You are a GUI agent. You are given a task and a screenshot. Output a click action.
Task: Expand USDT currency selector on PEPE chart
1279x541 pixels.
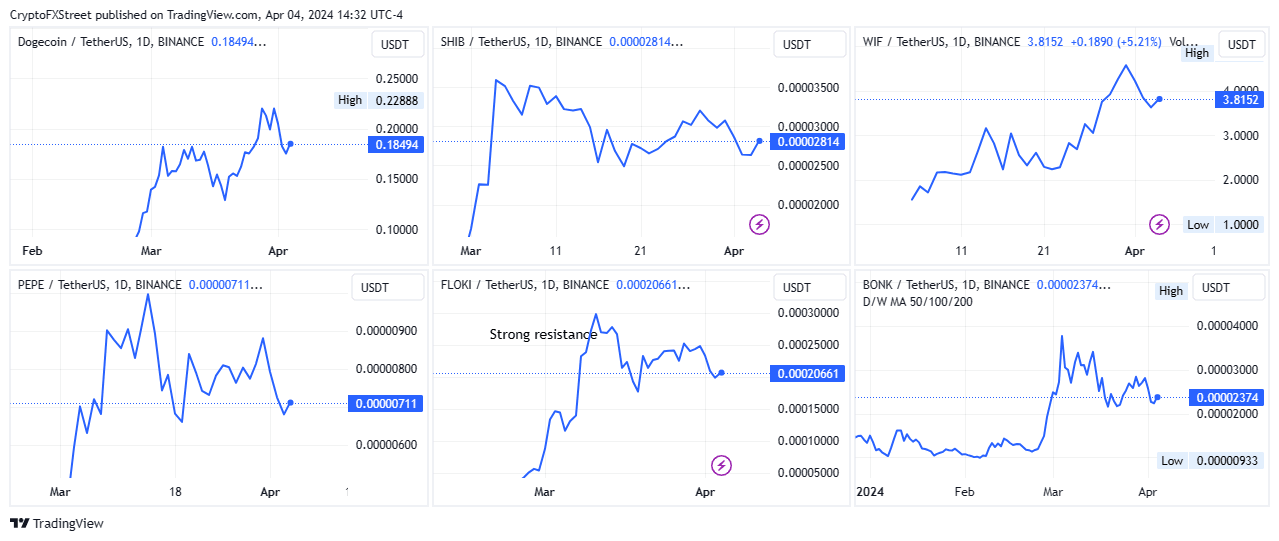376,288
